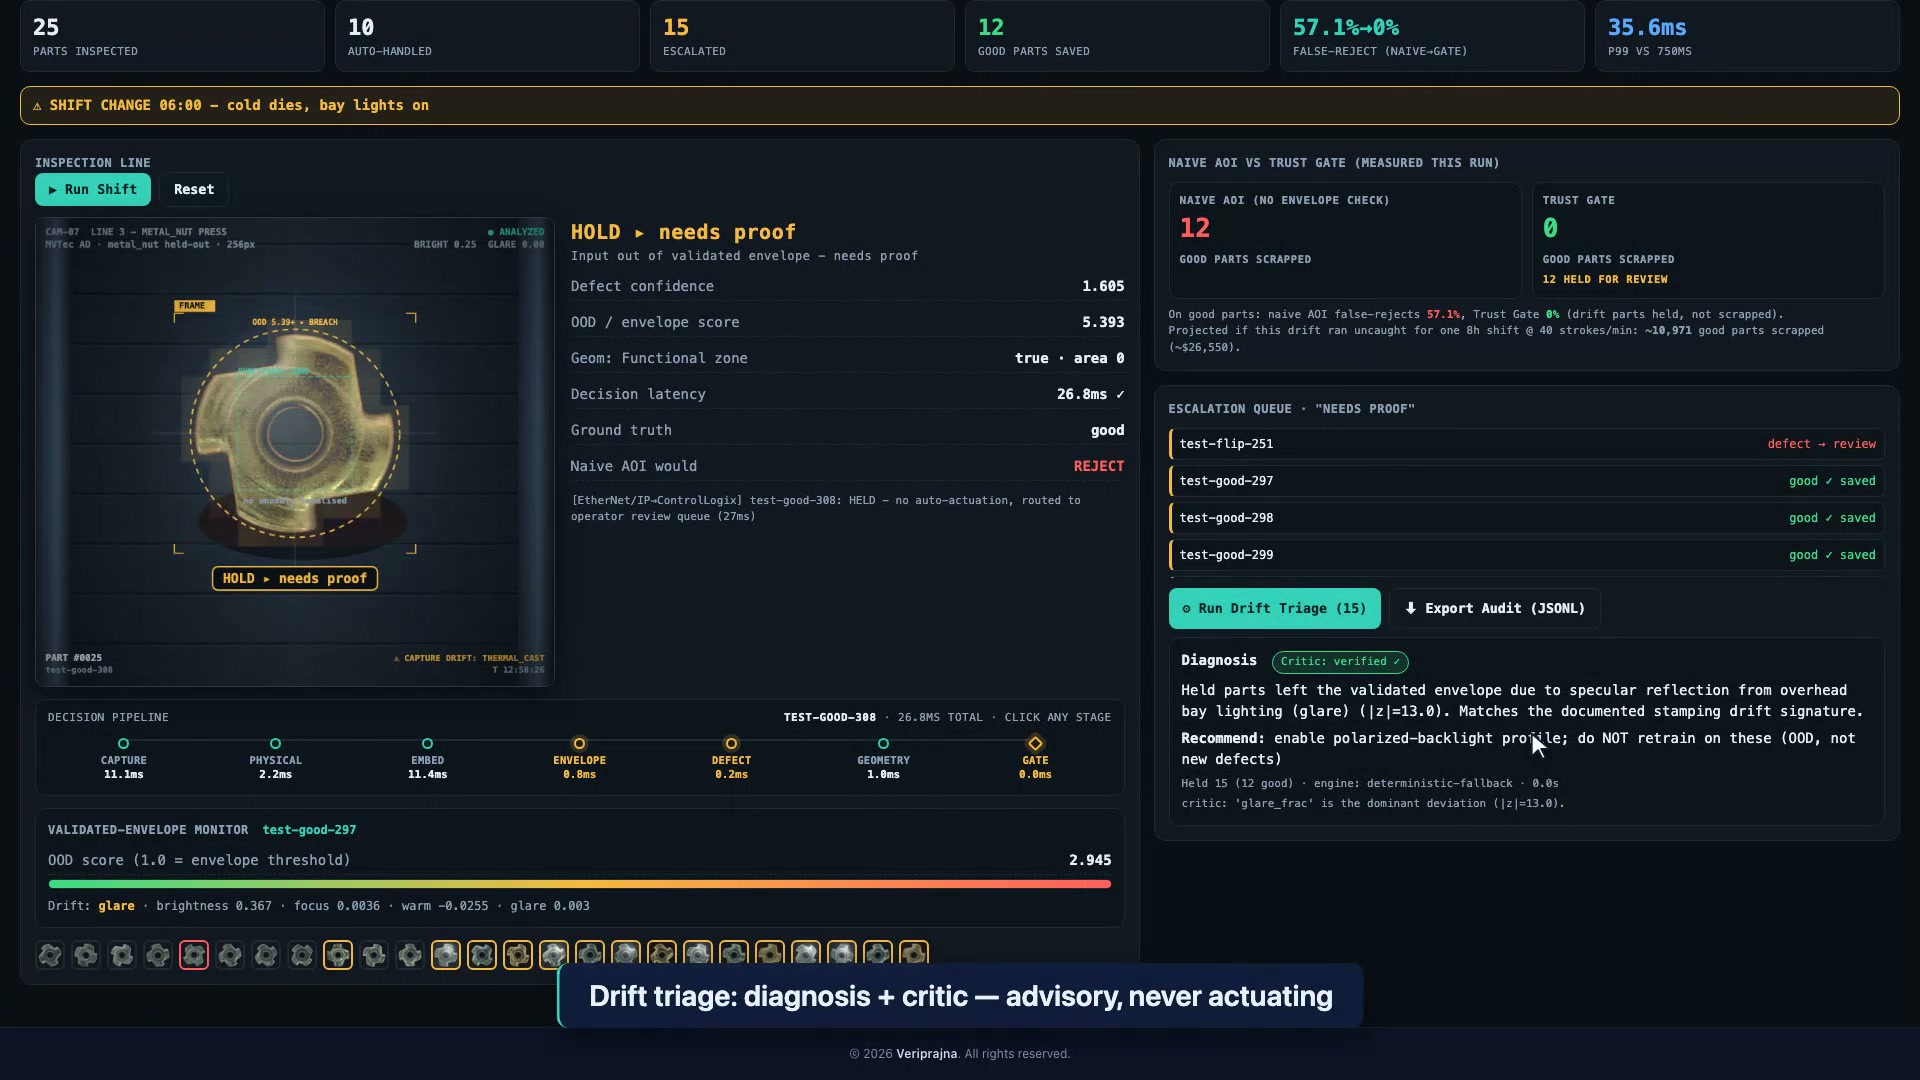The height and width of the screenshot is (1080, 1920).
Task: Run Drift Triage (15)
Action: tap(1274, 608)
